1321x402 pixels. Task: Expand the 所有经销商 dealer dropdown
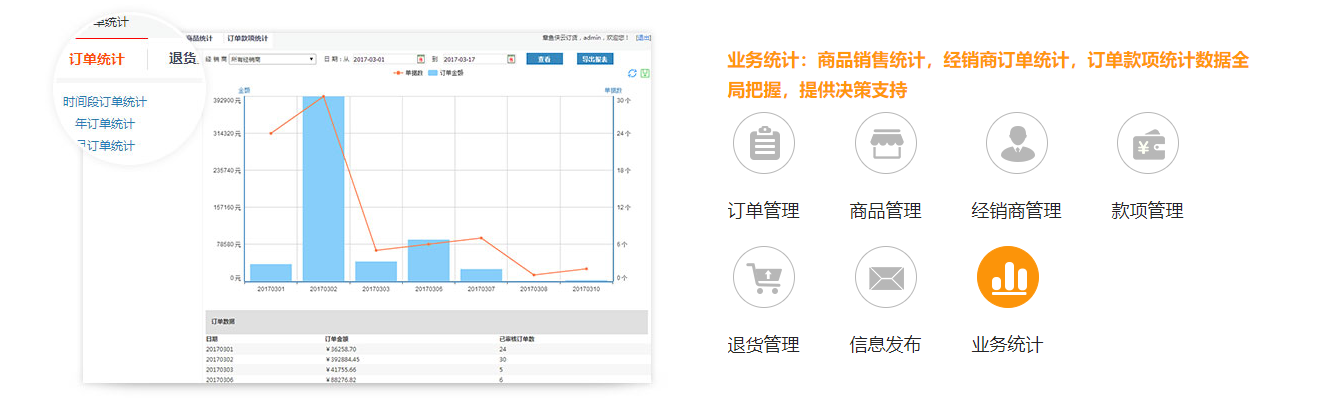[x=273, y=59]
